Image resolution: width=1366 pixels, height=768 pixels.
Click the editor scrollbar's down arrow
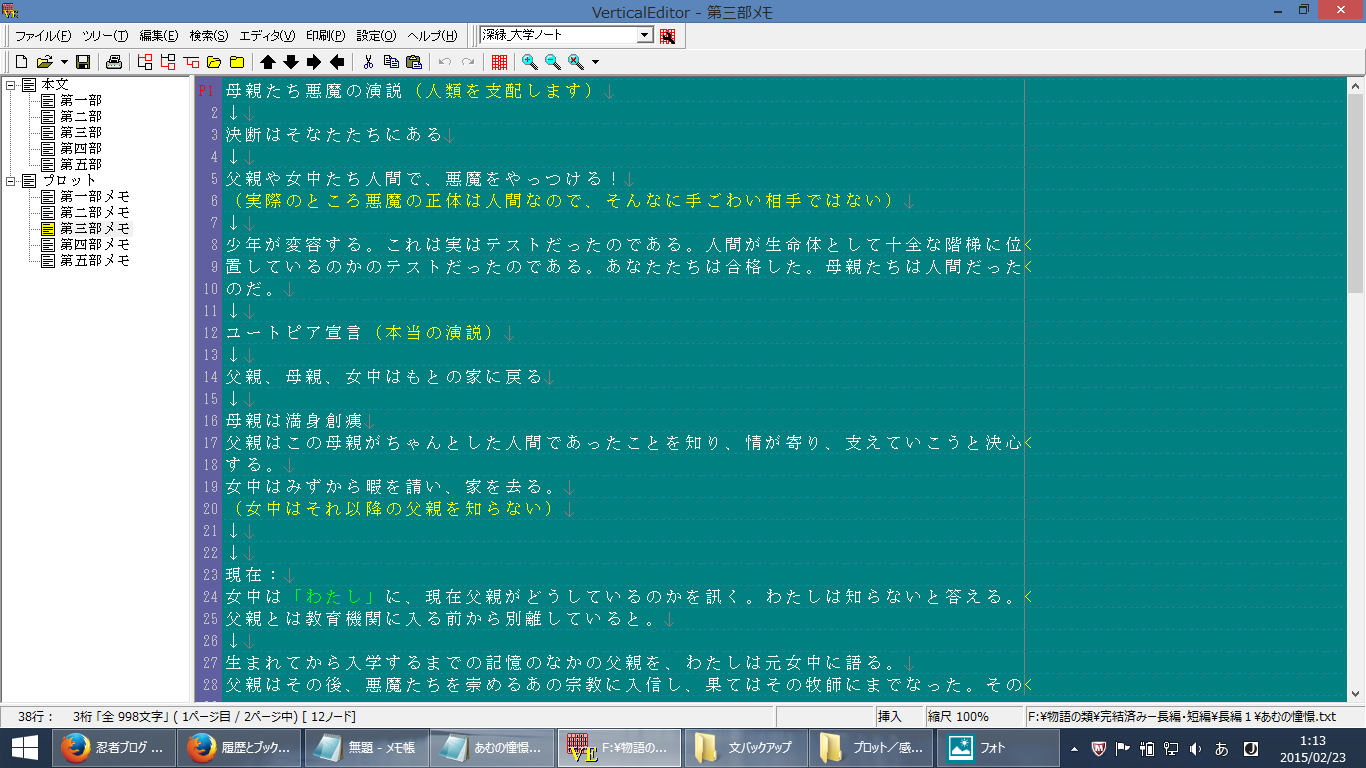[x=1356, y=693]
